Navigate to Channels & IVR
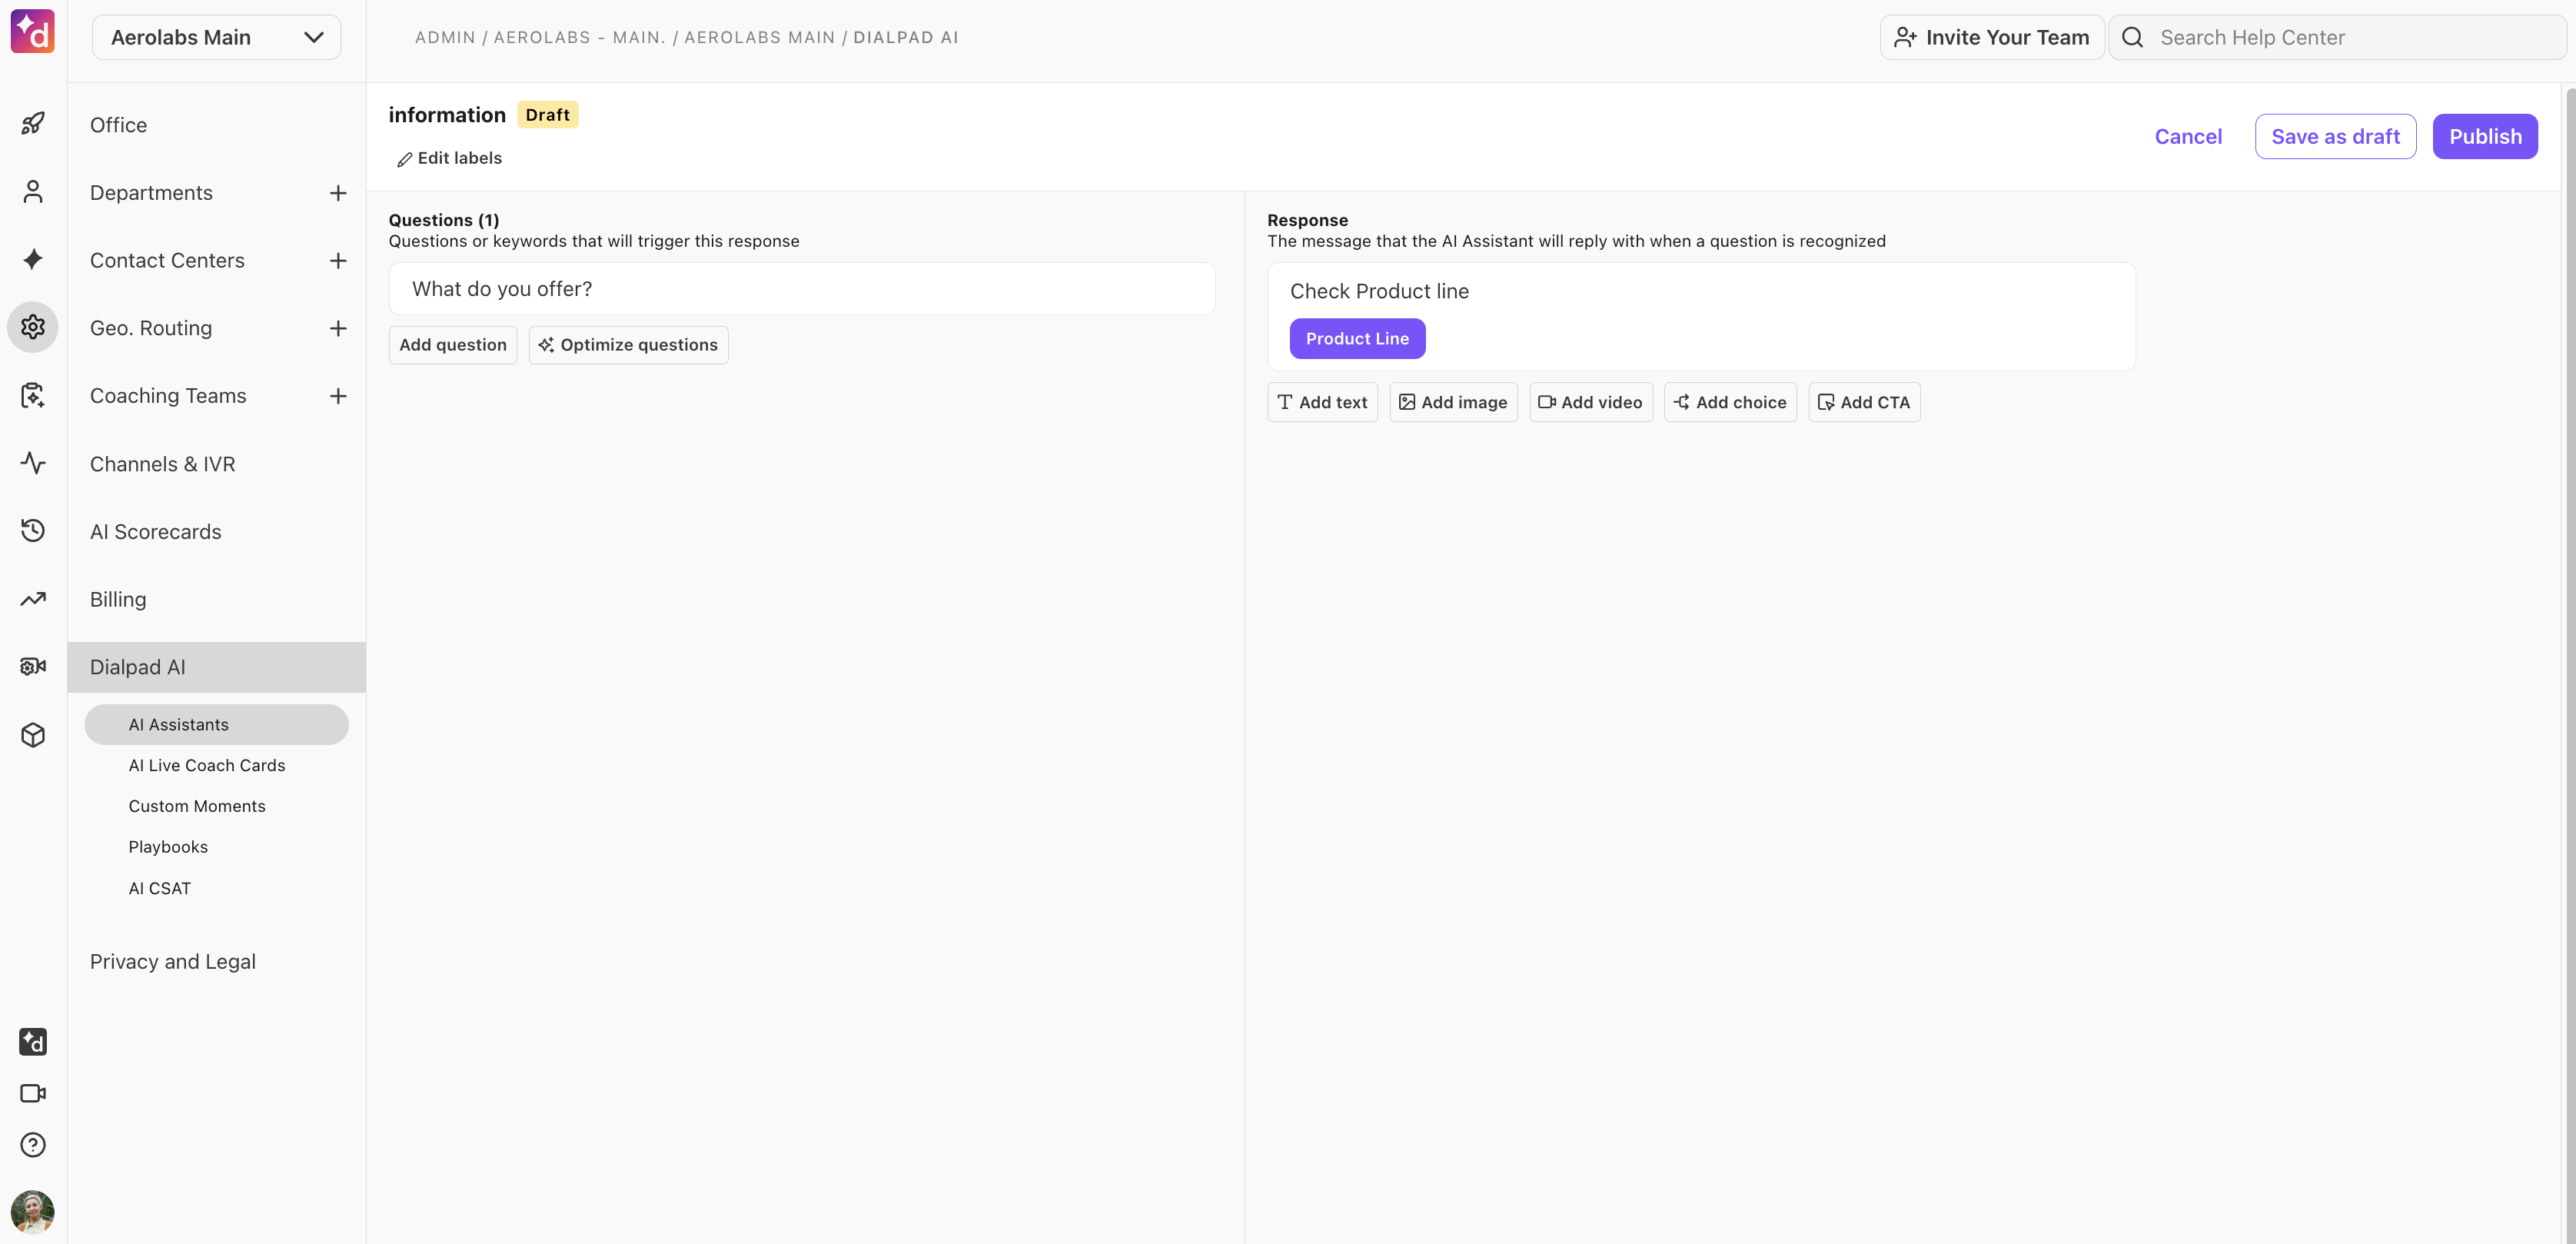 [x=163, y=464]
